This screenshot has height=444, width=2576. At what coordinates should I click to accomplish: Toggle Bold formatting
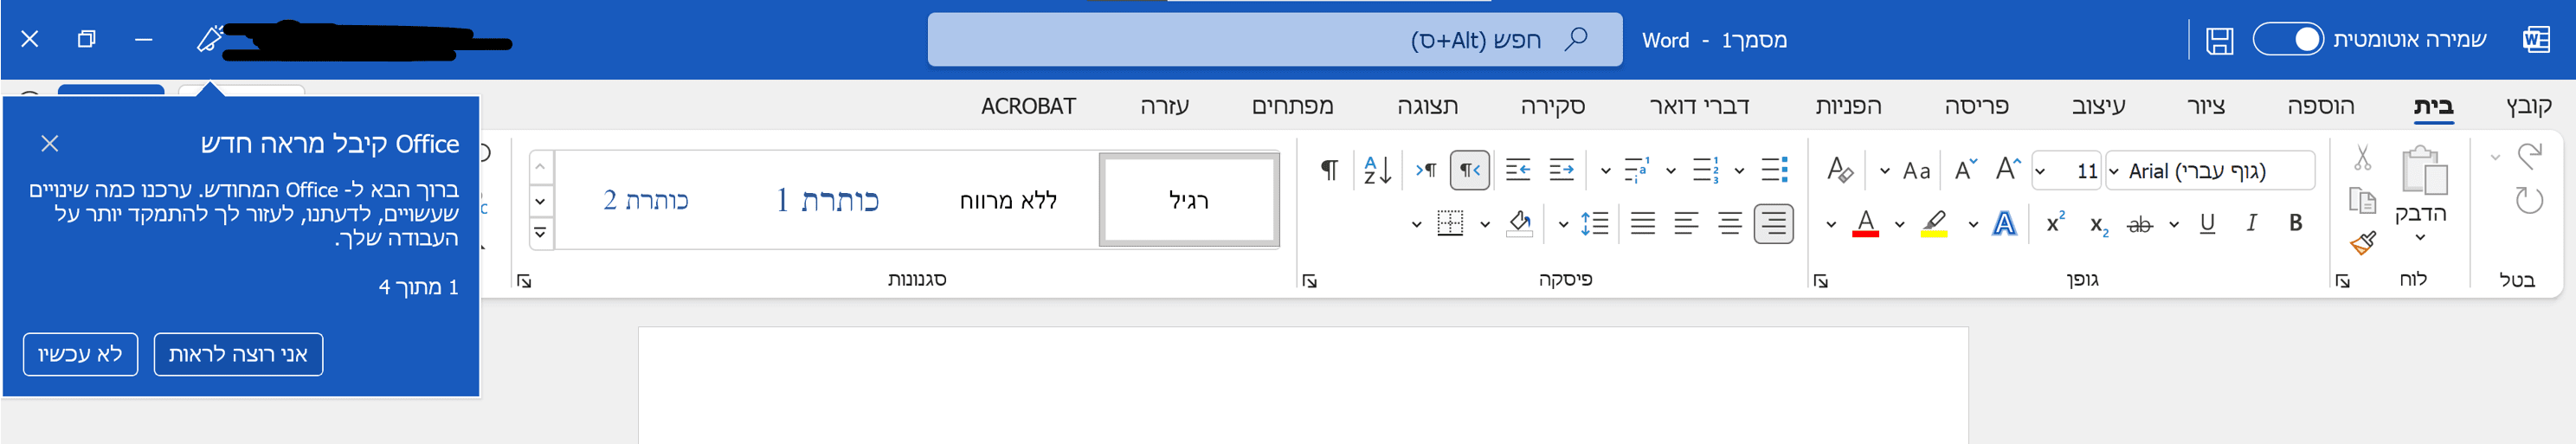(2296, 224)
